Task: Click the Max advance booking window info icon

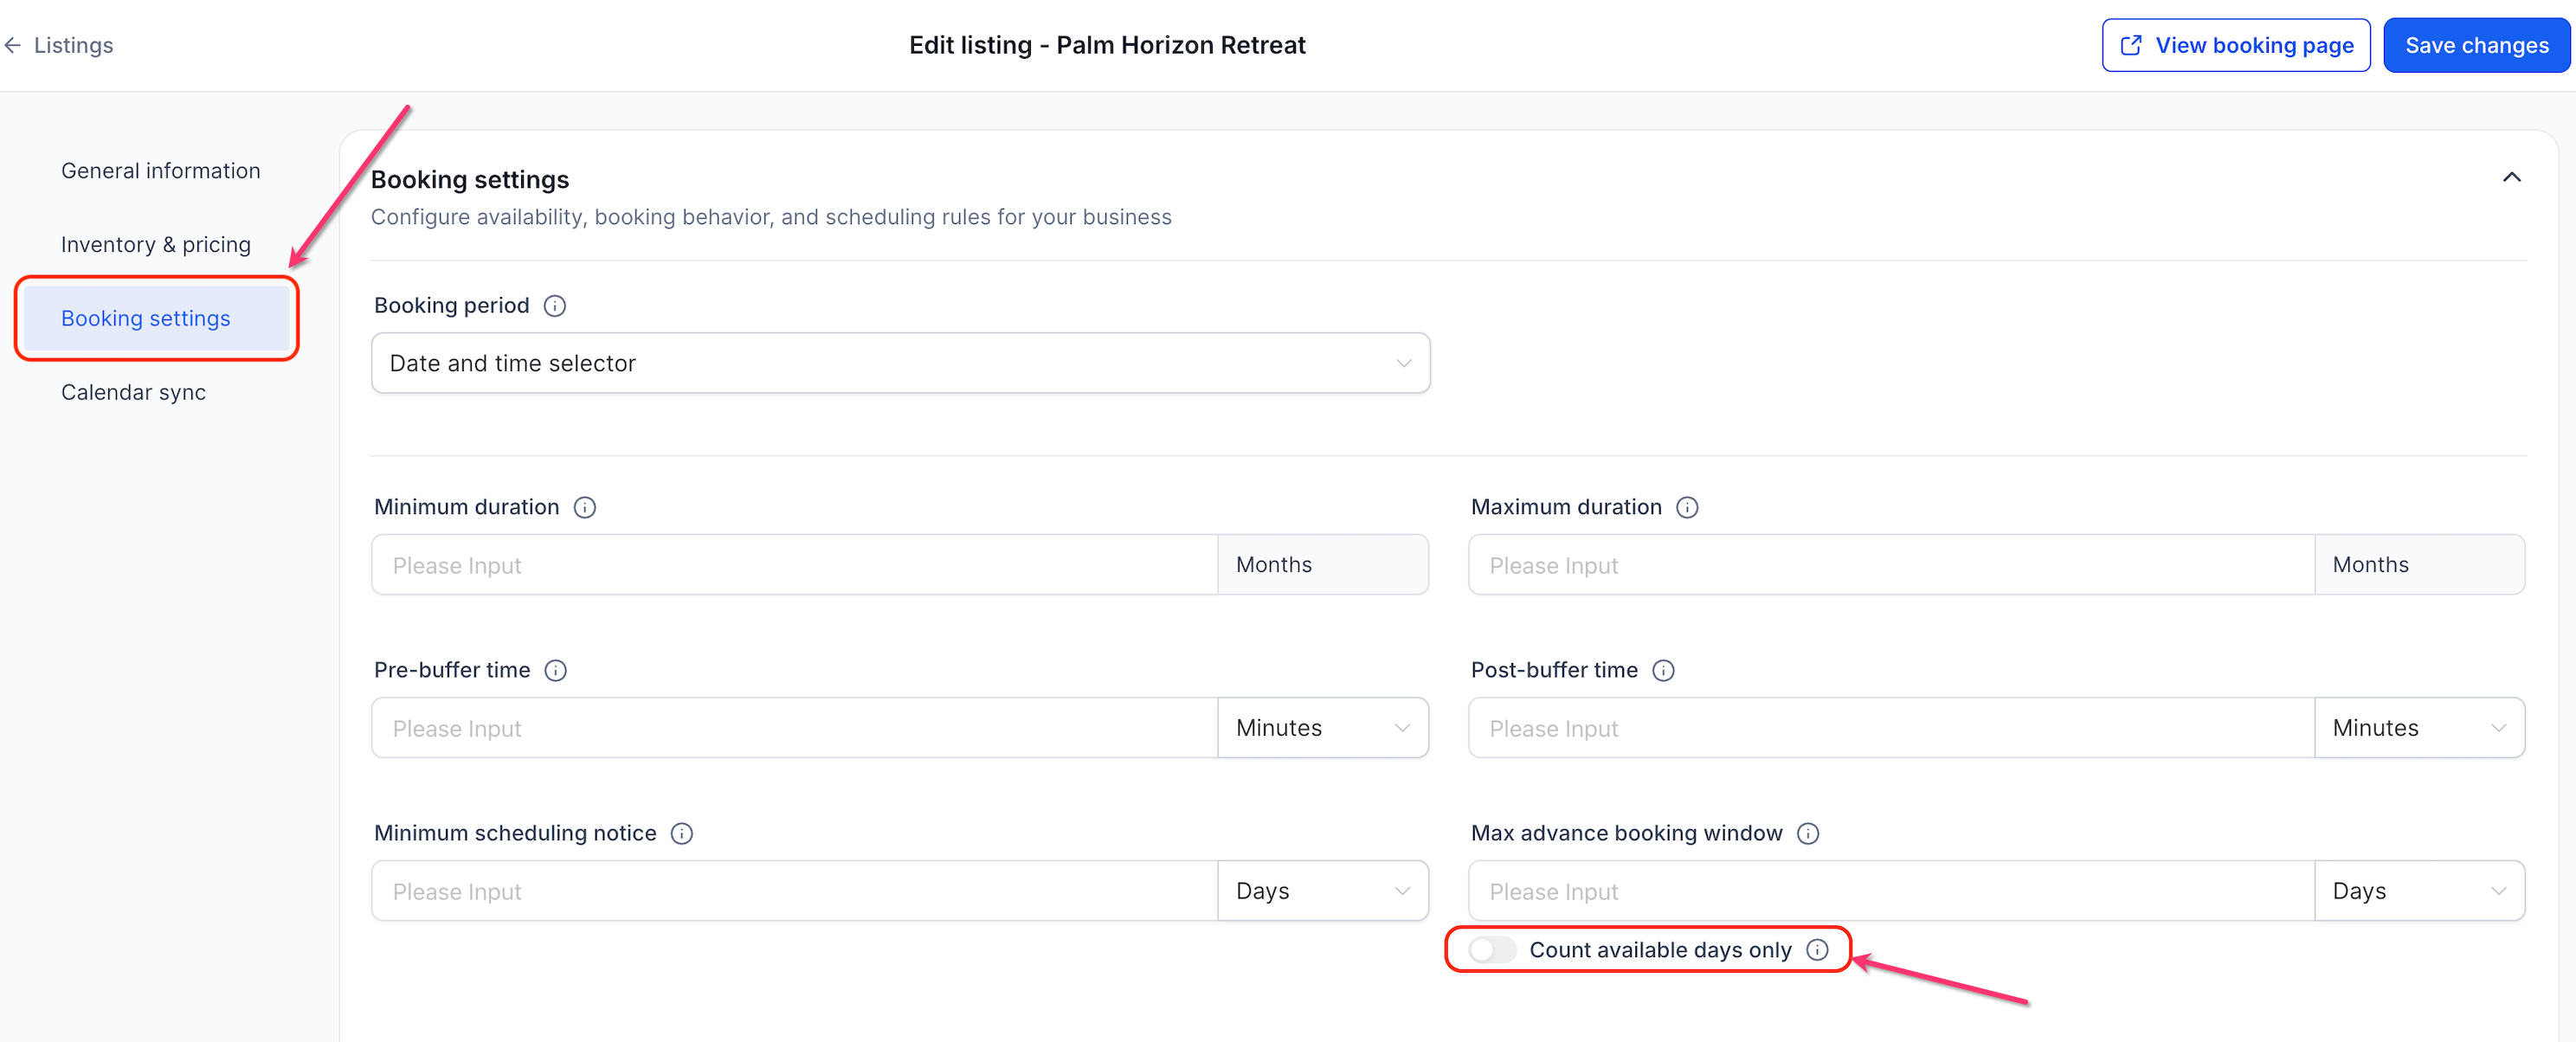Action: (1808, 834)
